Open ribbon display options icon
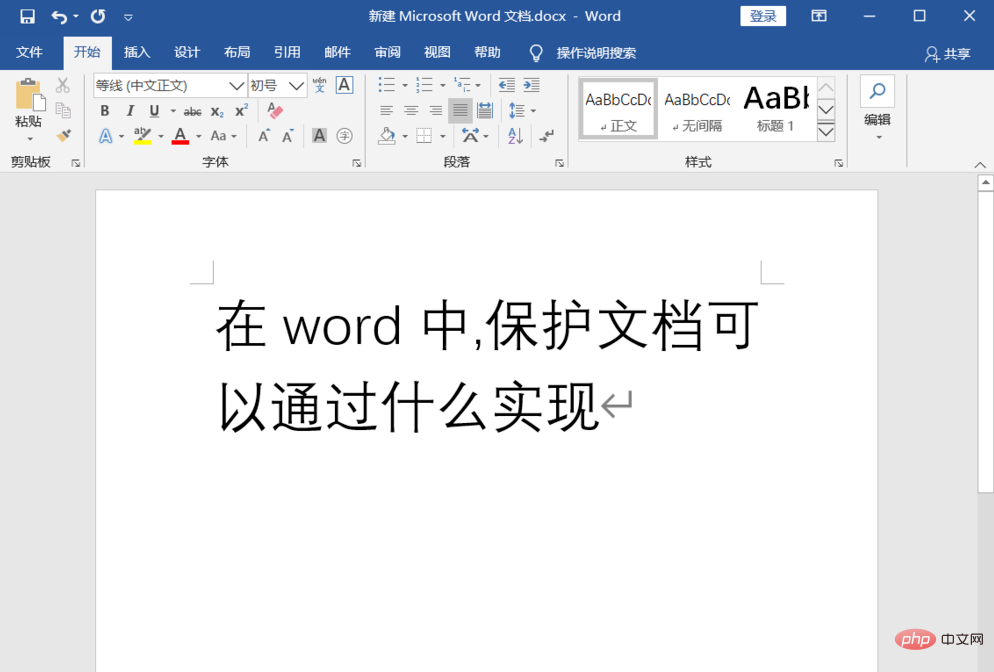The width and height of the screenshot is (994, 672). (x=819, y=16)
